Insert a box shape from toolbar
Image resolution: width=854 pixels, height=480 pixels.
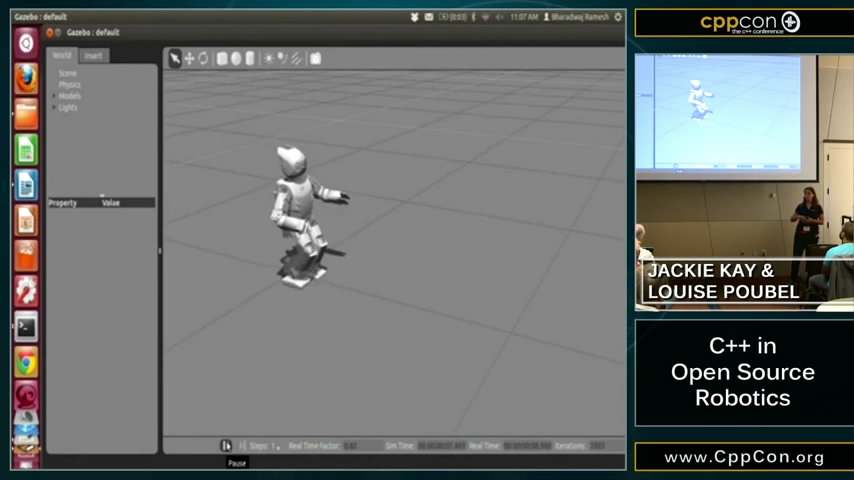[x=222, y=58]
